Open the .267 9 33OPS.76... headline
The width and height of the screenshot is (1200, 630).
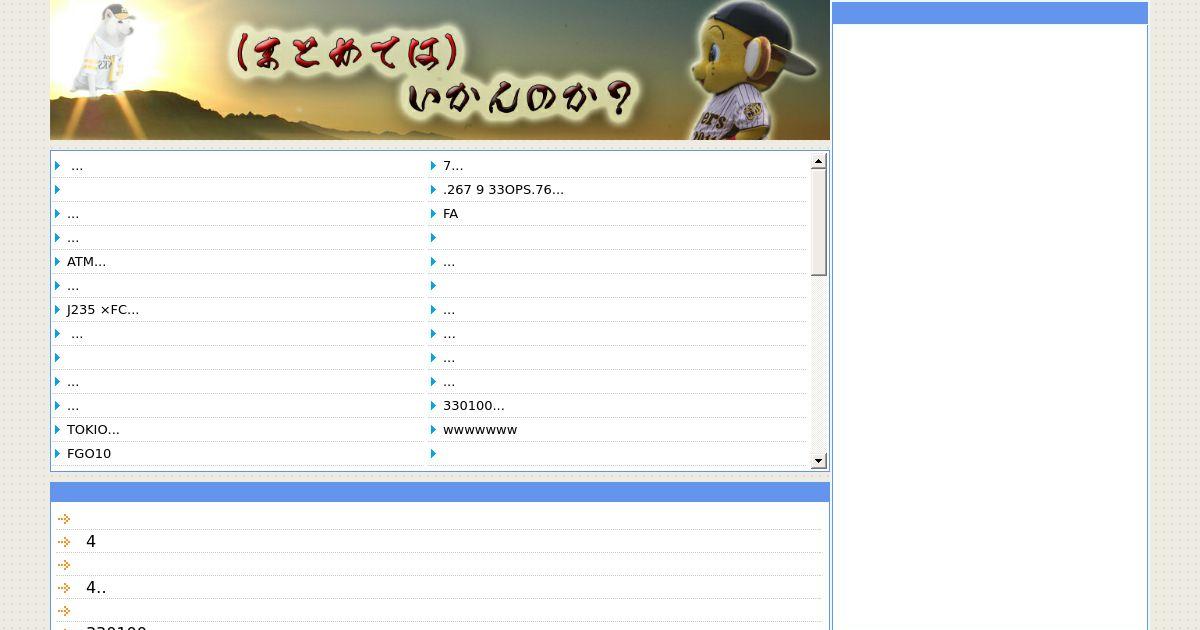(x=503, y=190)
